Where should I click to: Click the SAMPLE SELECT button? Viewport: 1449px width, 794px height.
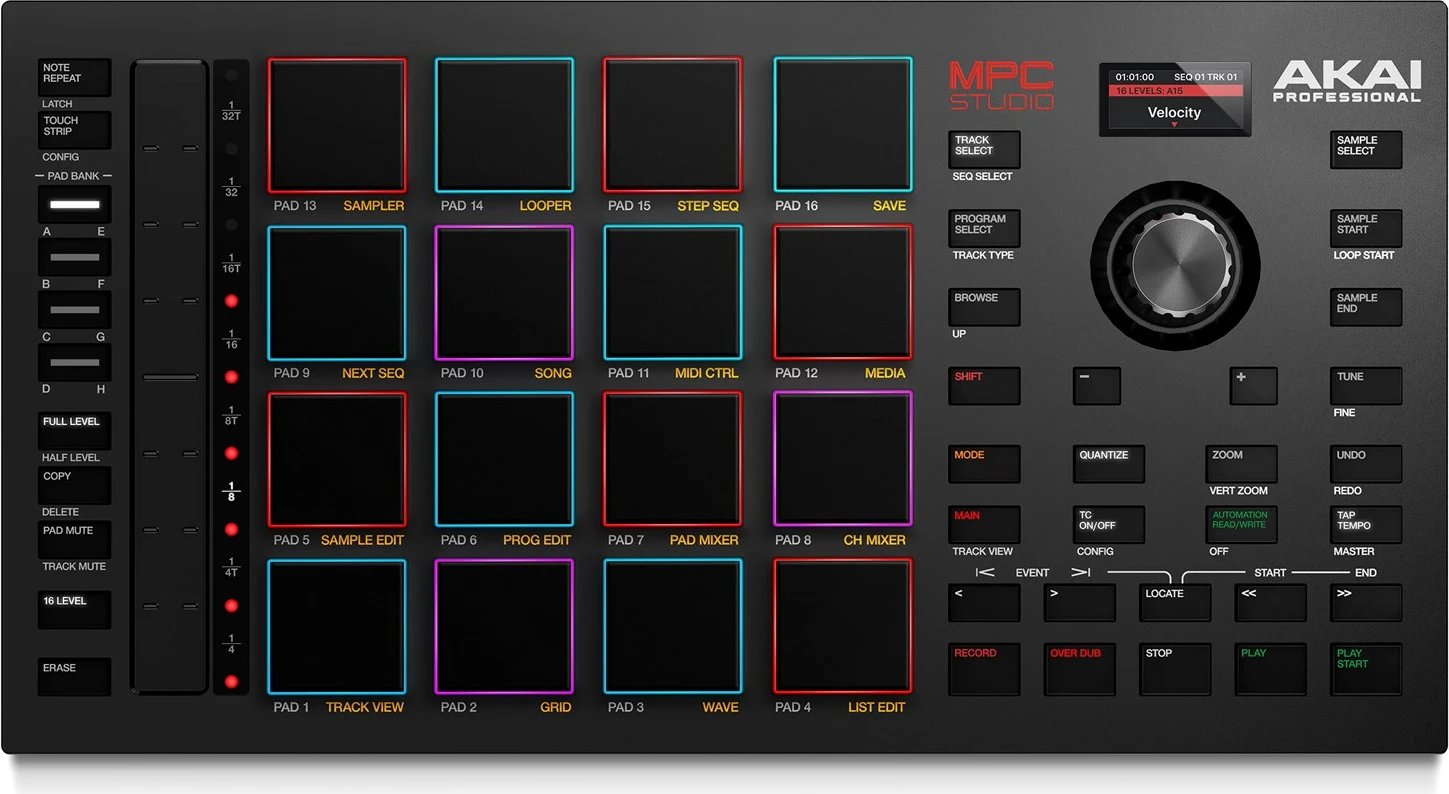tap(1366, 149)
